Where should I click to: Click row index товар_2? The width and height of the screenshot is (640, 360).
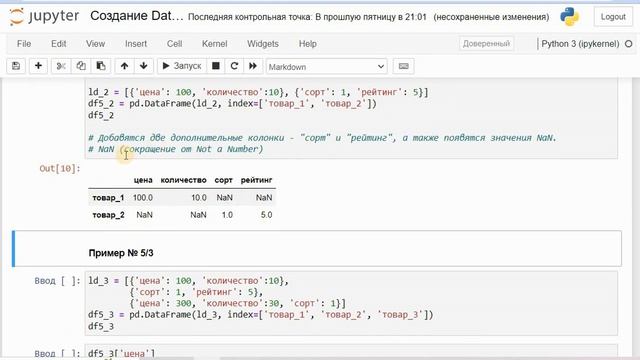[x=108, y=215]
